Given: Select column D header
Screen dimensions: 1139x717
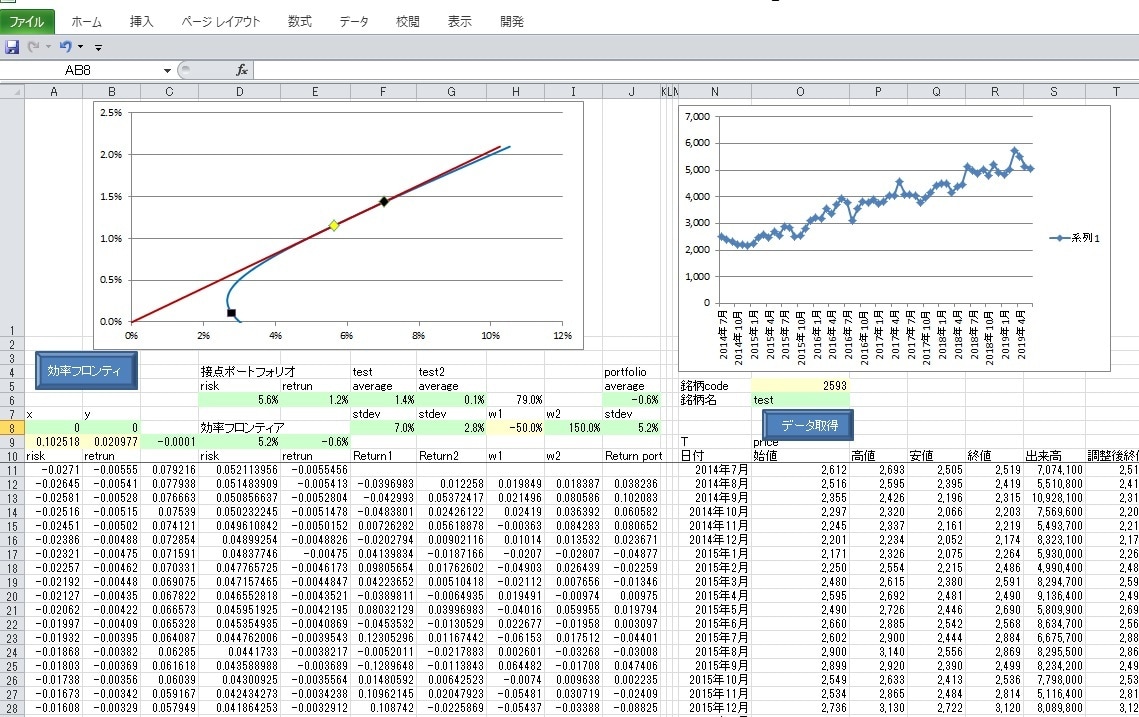Looking at the screenshot, I should [x=239, y=92].
